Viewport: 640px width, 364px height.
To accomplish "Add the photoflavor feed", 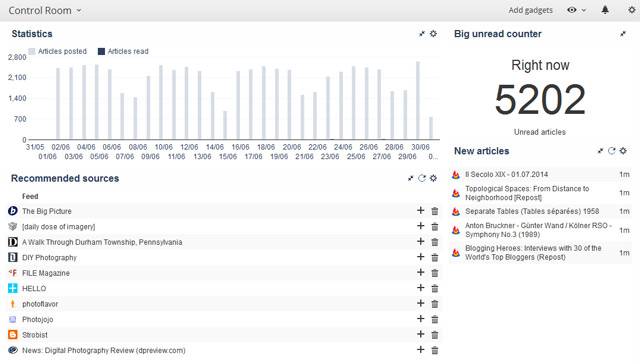I will 420,304.
